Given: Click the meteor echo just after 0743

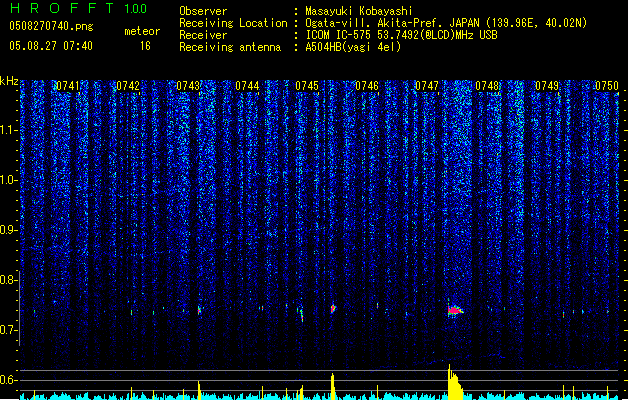Looking at the screenshot, I should point(199,310).
